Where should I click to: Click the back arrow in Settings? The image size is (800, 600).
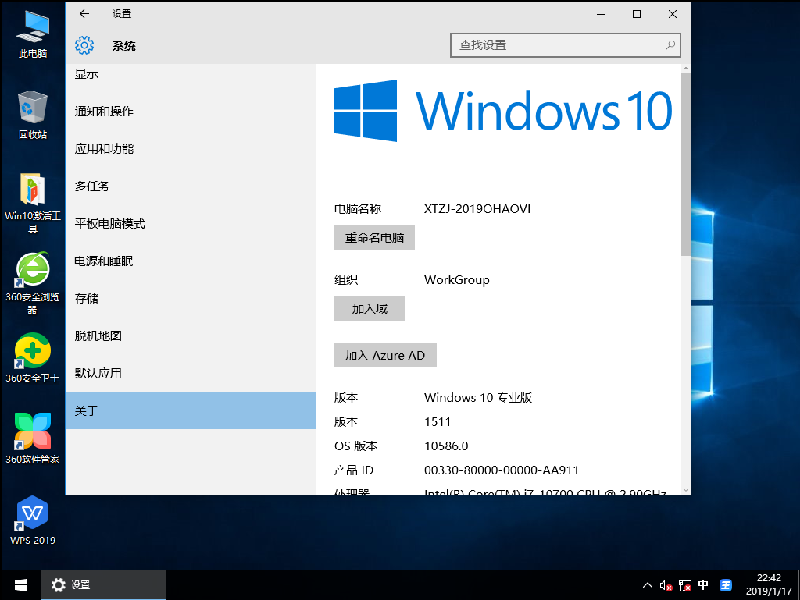83,14
